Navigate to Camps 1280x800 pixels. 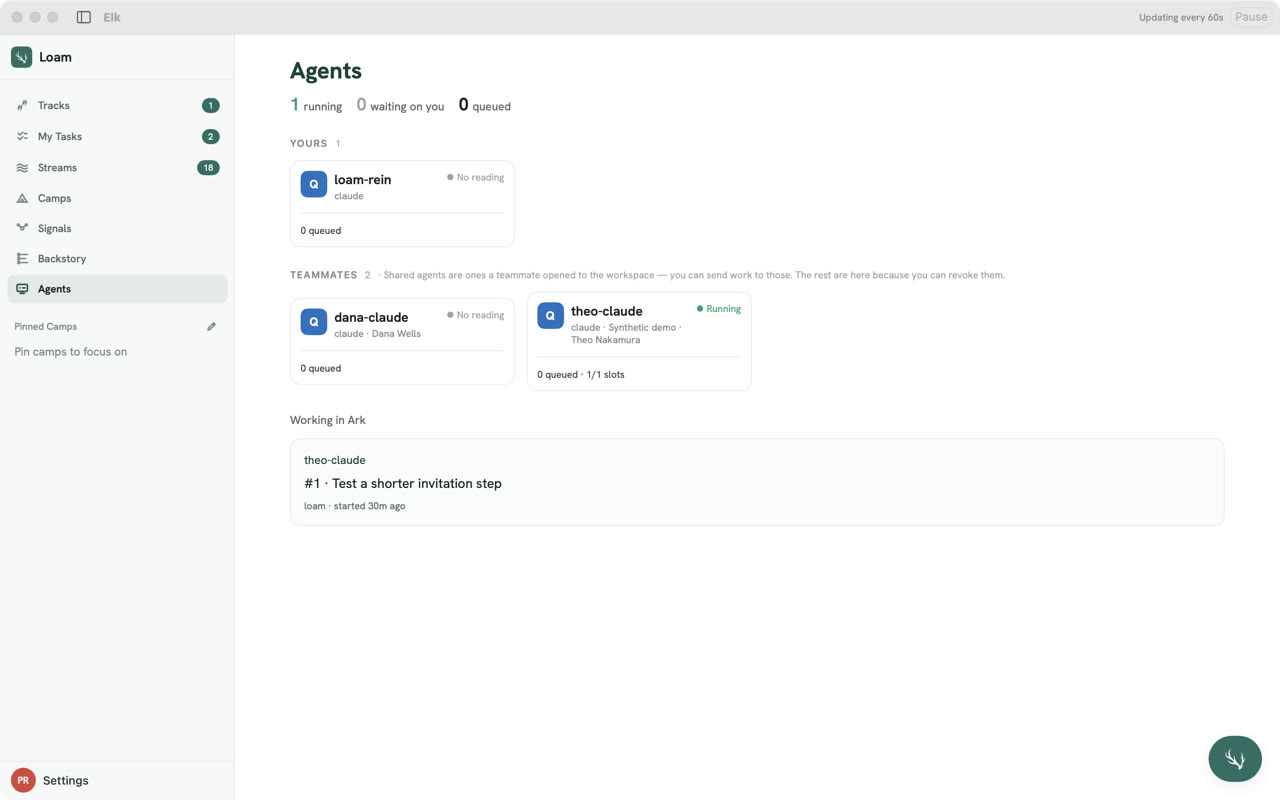click(118, 198)
